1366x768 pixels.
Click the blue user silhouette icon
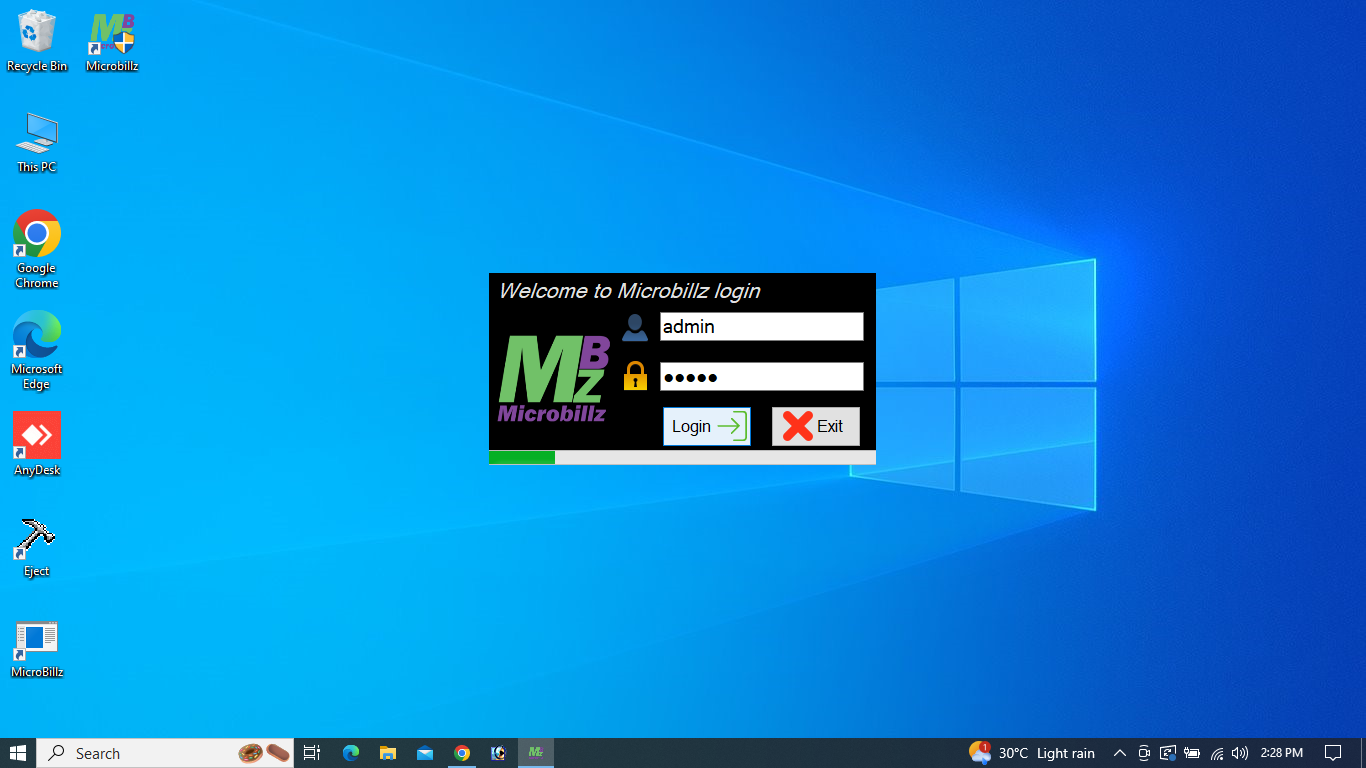[x=635, y=327]
